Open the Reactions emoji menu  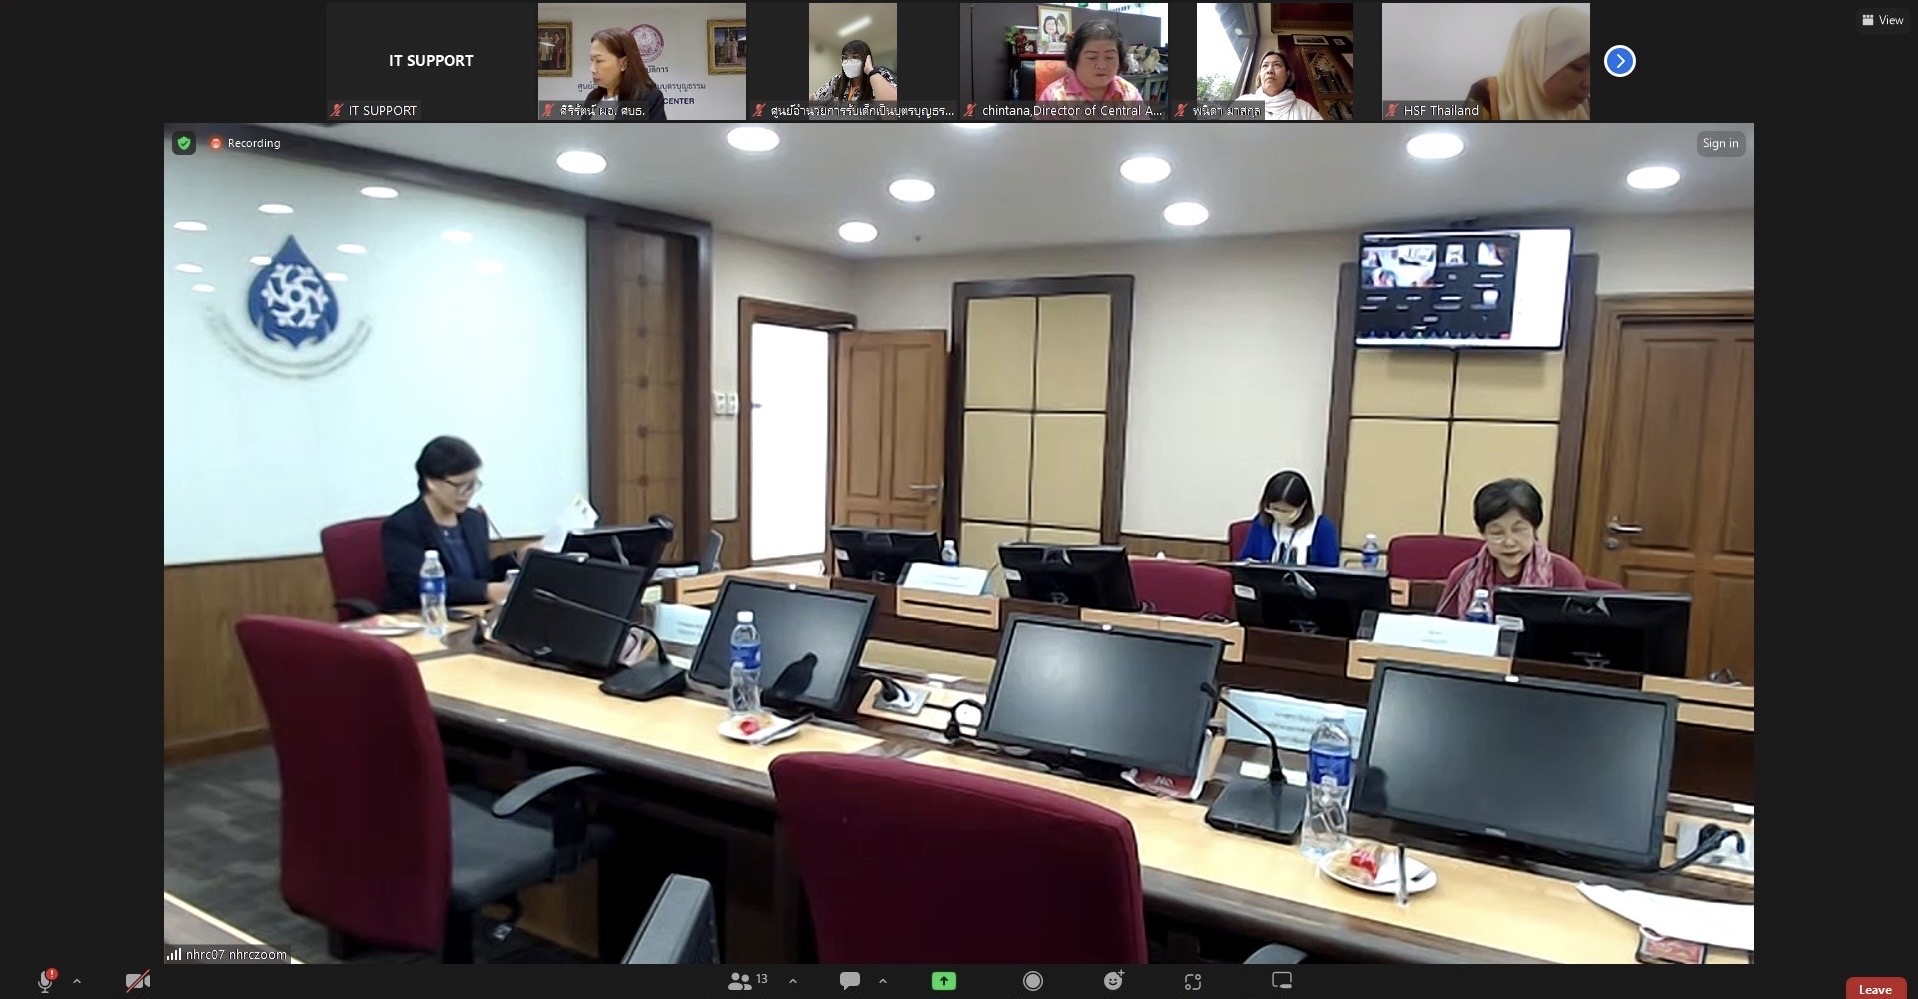coord(1113,981)
